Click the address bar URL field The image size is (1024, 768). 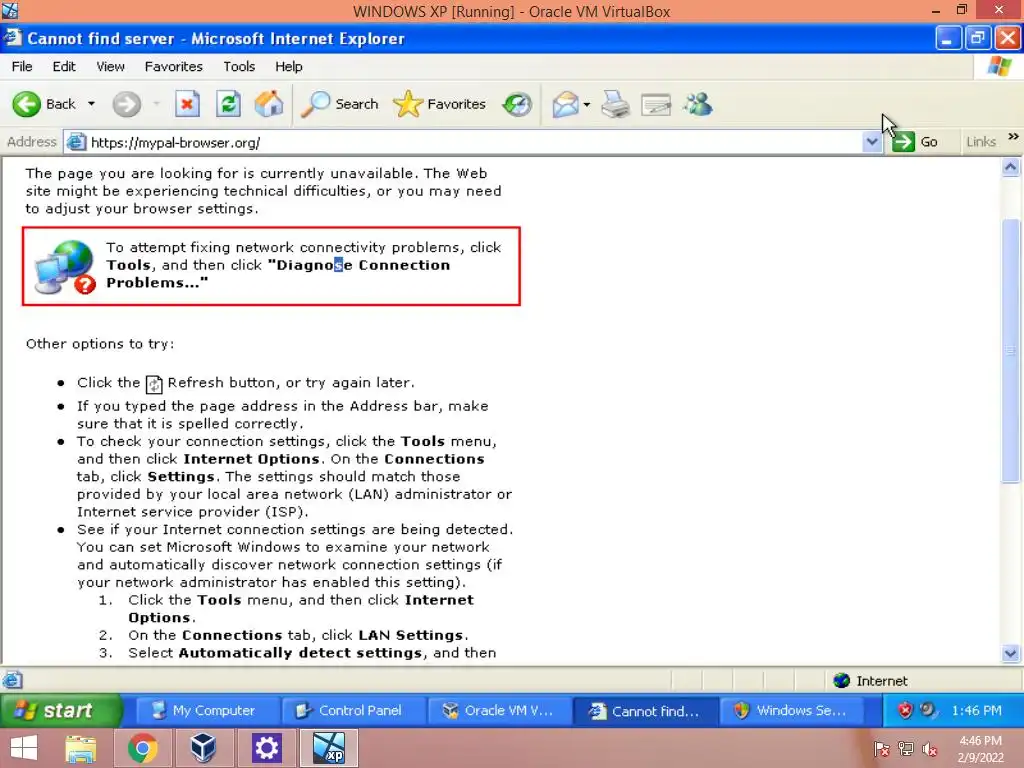pos(464,142)
